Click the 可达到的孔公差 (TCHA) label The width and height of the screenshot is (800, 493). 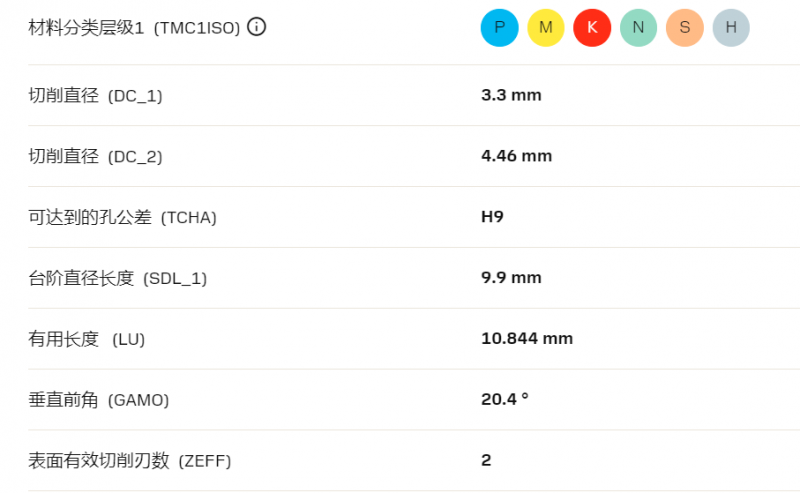point(122,217)
